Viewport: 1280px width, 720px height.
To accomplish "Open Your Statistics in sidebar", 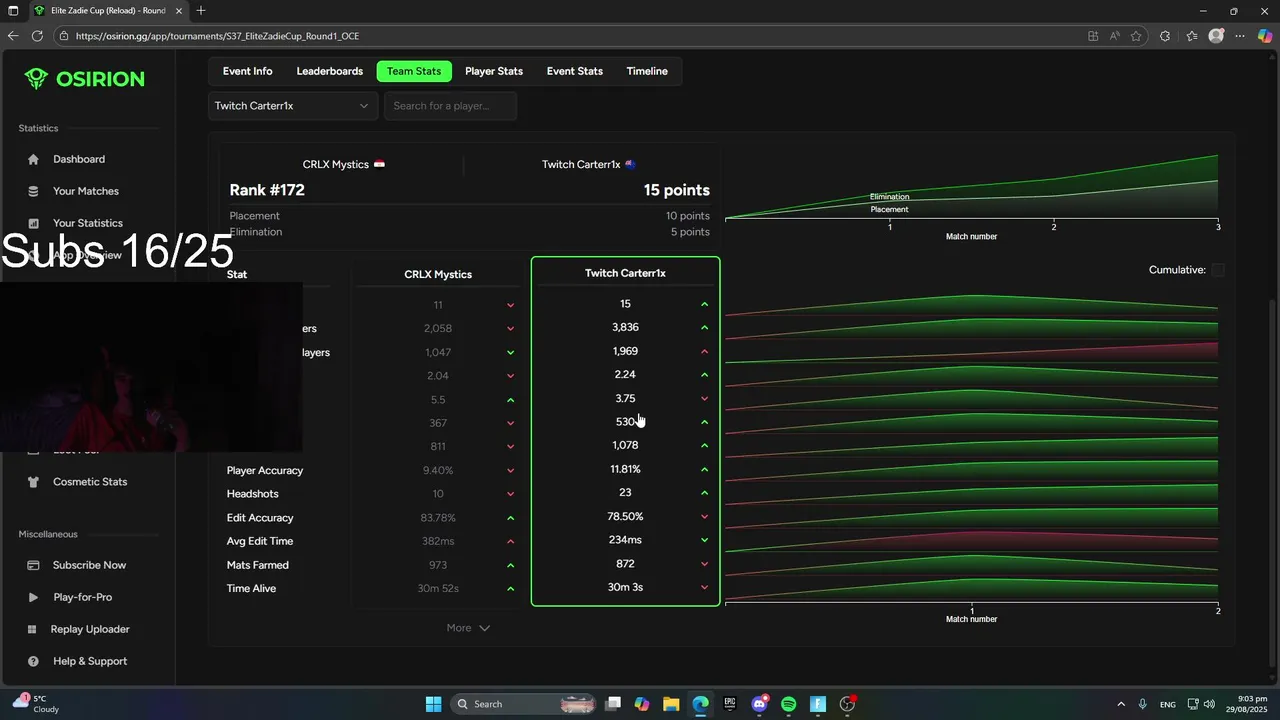I will [x=88, y=223].
